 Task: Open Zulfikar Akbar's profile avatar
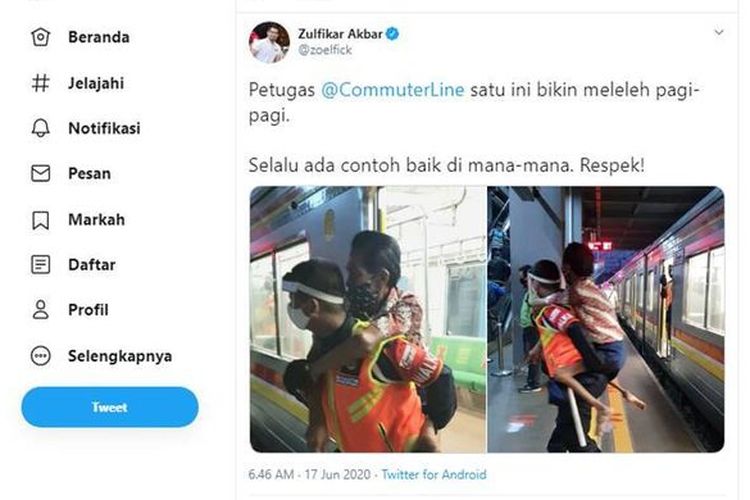pos(269,42)
